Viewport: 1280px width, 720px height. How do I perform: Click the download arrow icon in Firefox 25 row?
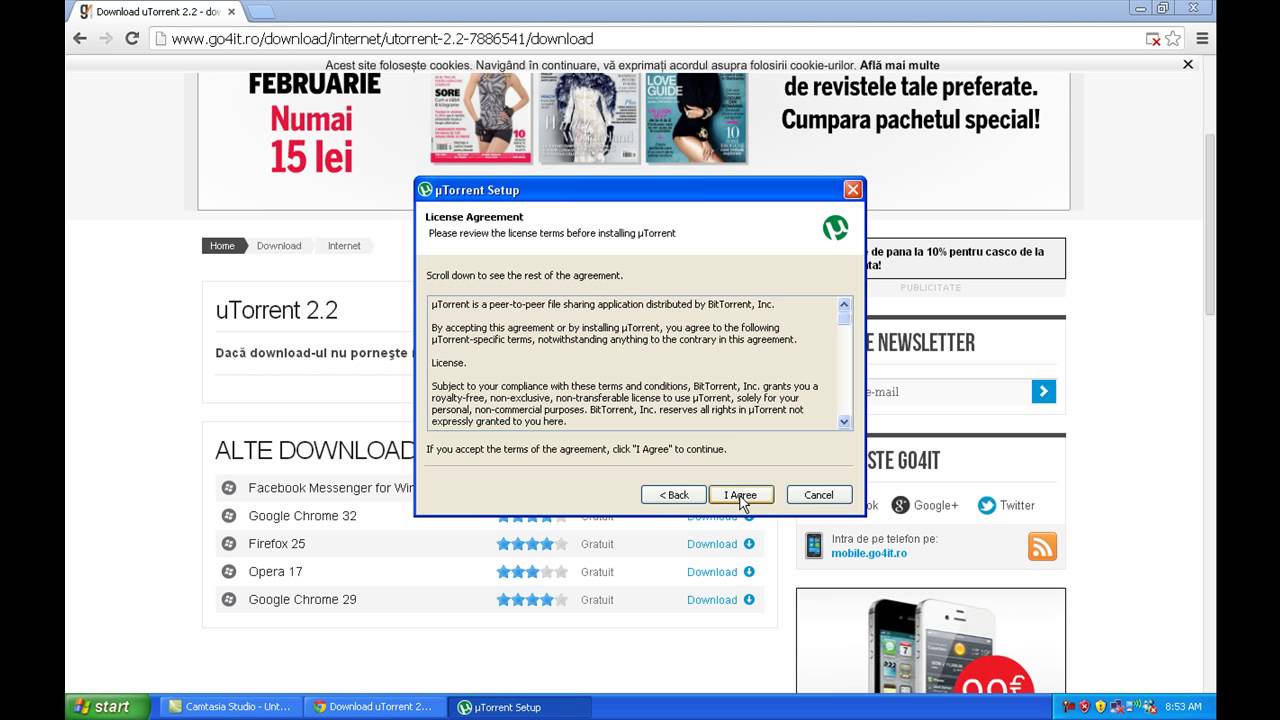(749, 544)
